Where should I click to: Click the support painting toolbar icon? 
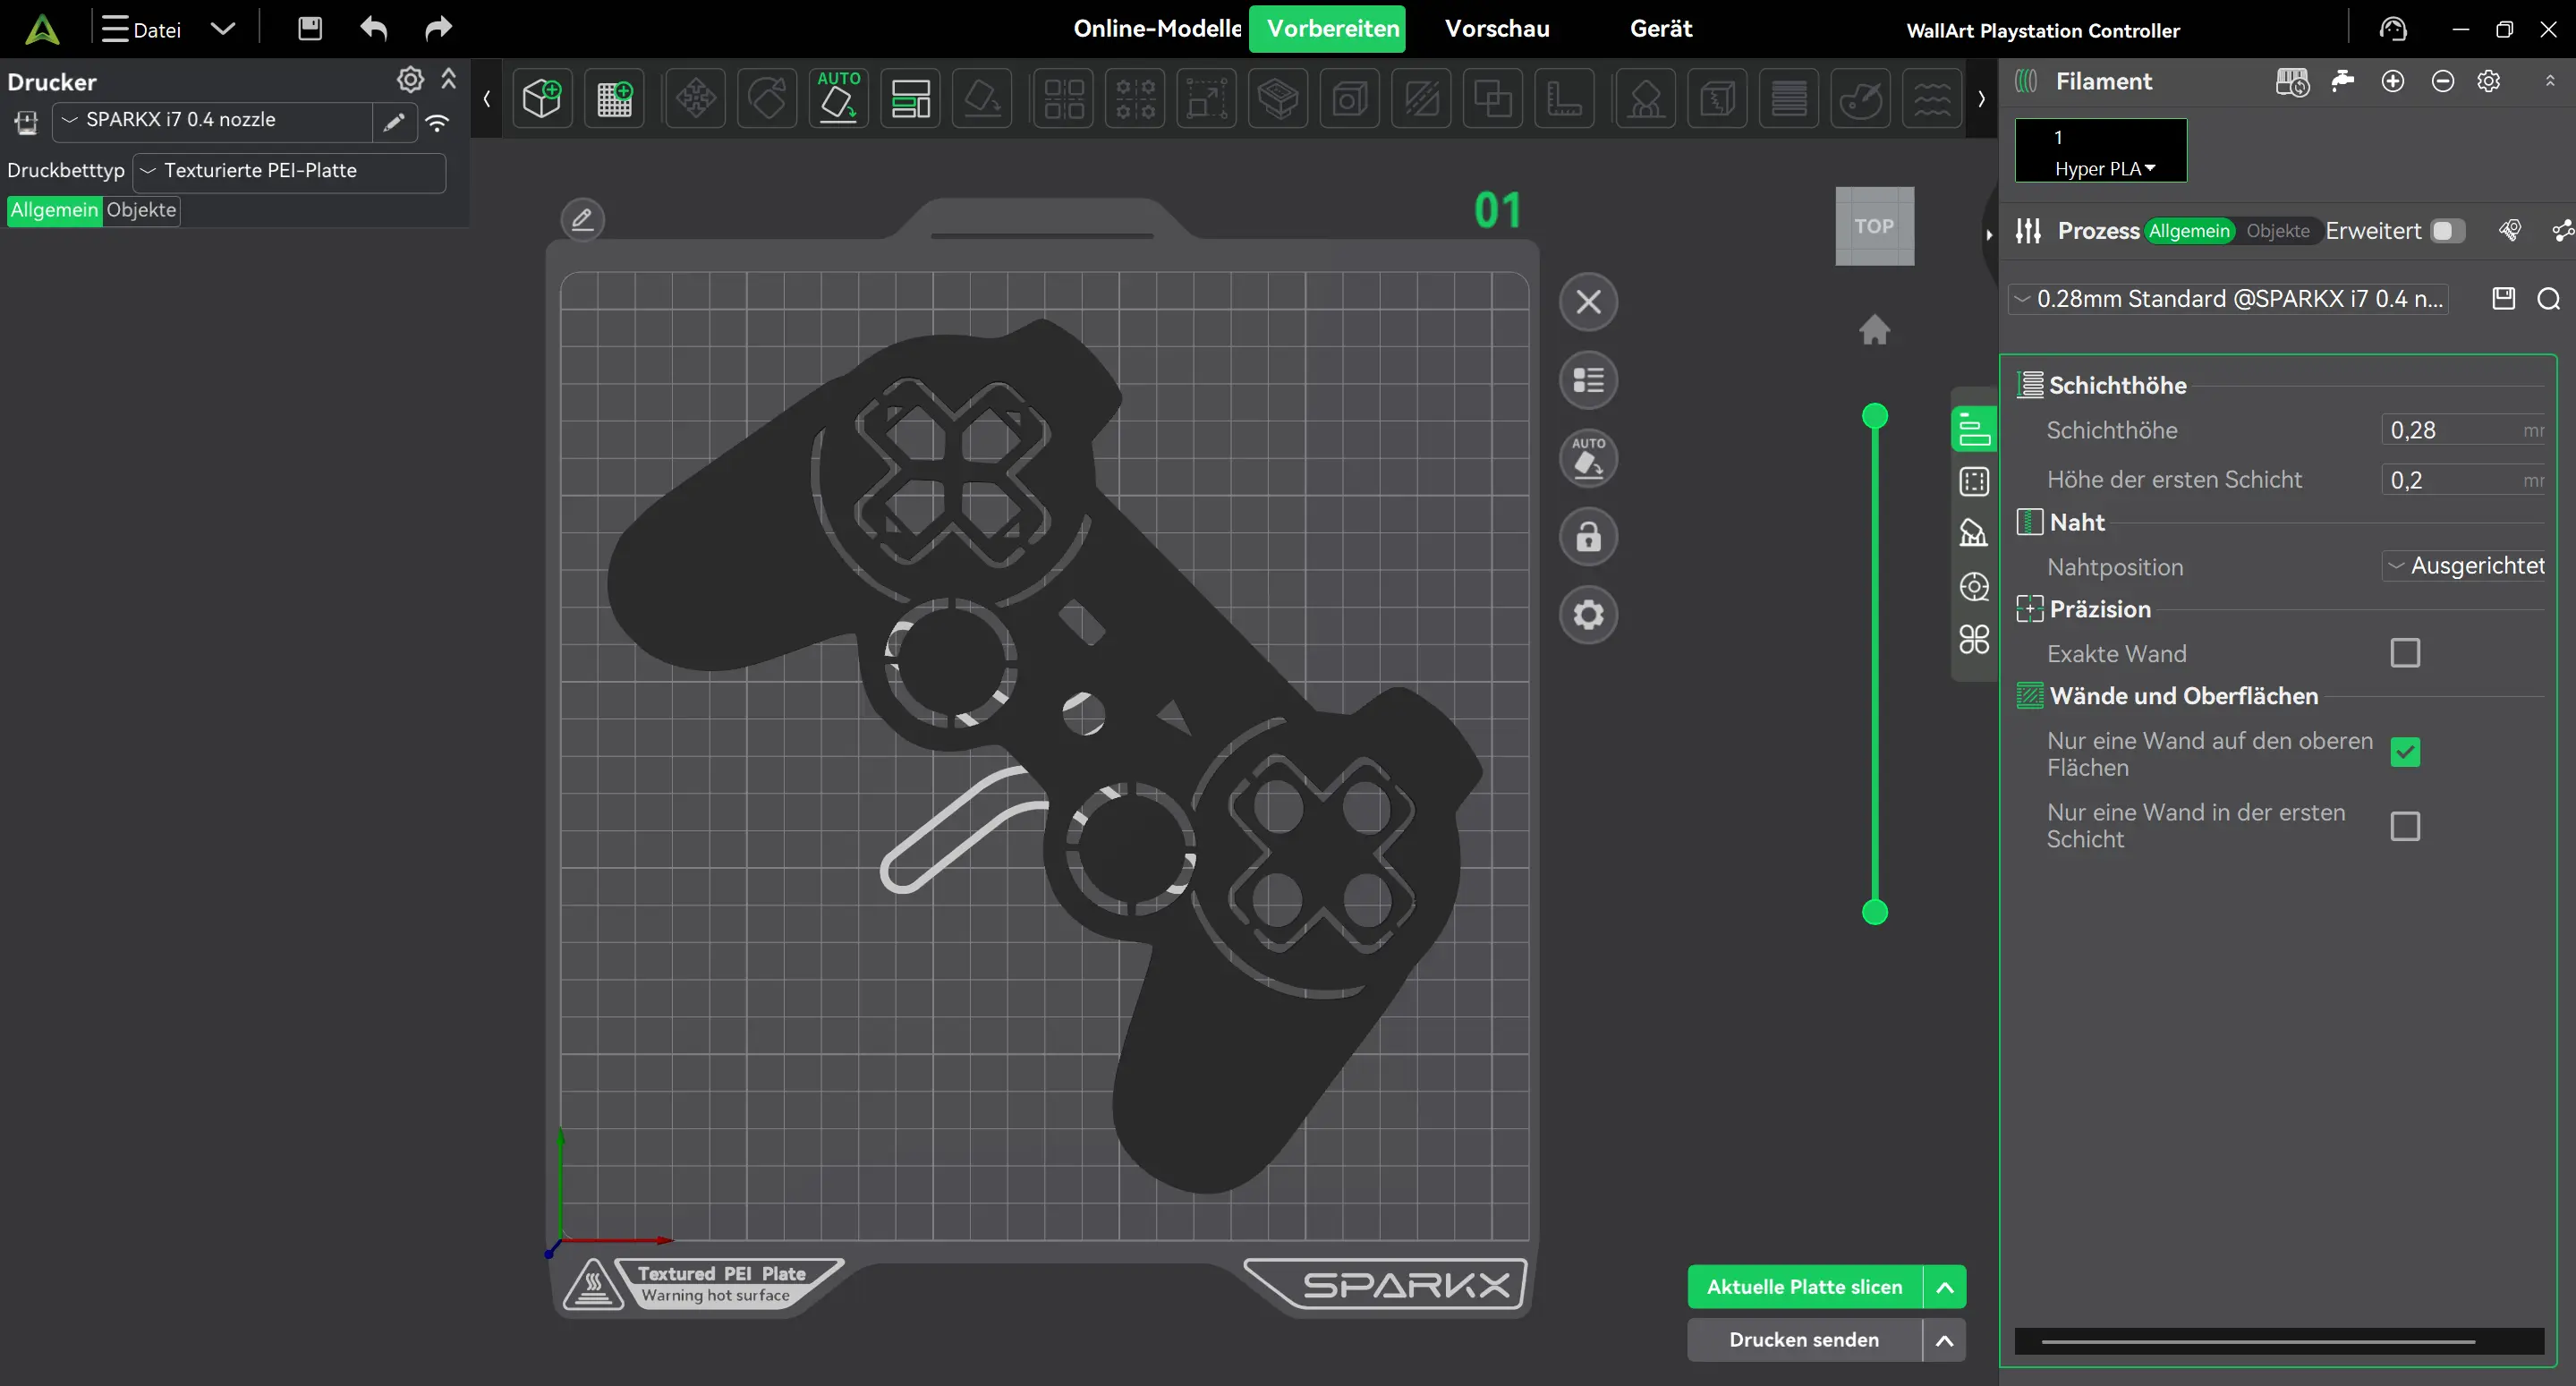click(x=1646, y=98)
